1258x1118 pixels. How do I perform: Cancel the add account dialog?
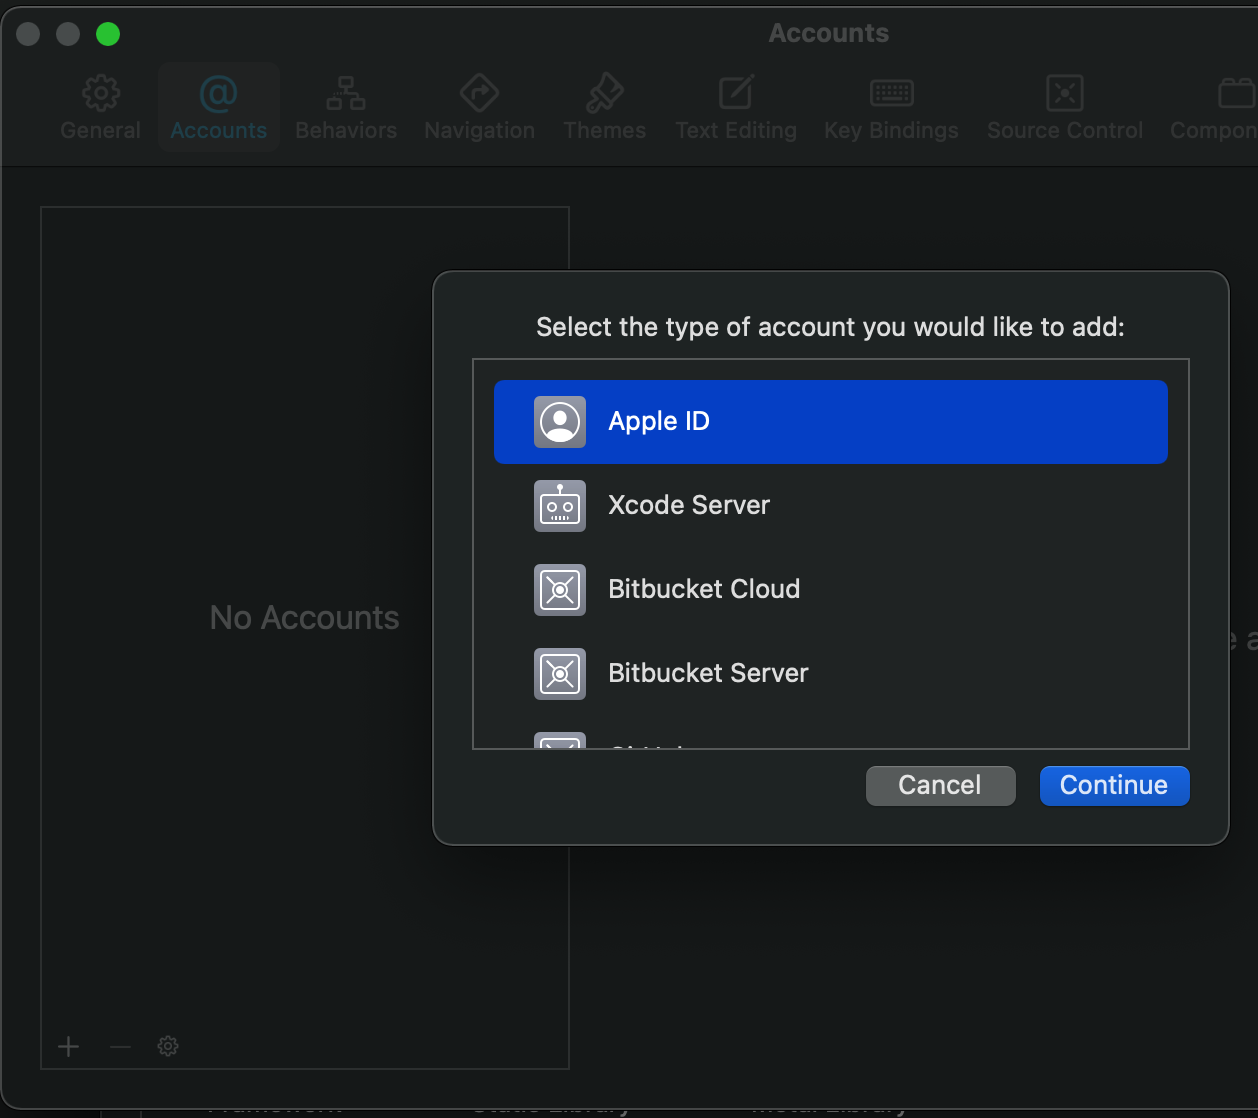pos(940,785)
